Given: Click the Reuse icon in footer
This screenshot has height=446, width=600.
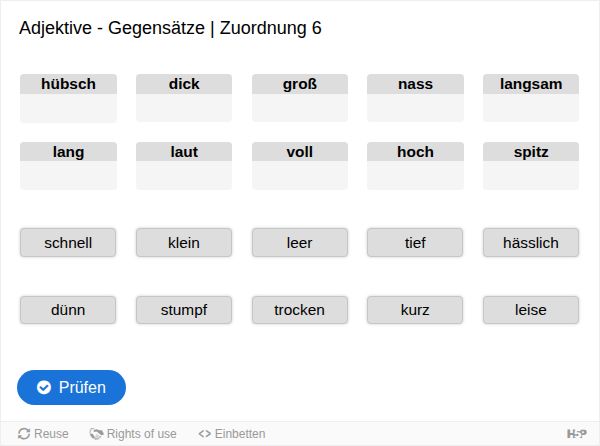Looking at the screenshot, I should 24,434.
